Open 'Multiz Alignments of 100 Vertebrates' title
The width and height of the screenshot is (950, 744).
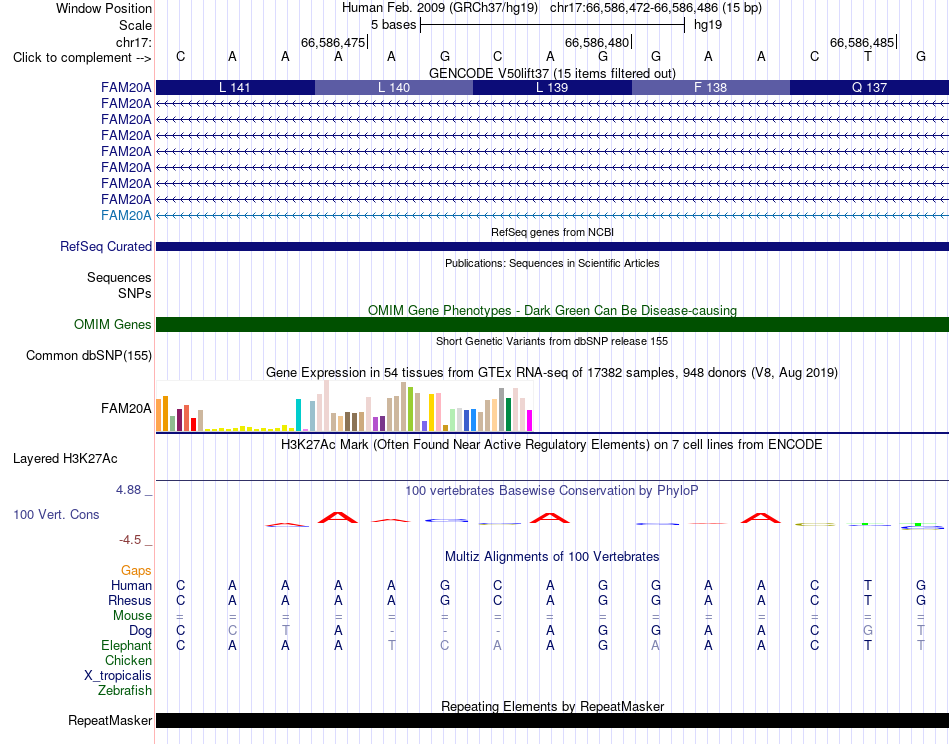pos(552,556)
